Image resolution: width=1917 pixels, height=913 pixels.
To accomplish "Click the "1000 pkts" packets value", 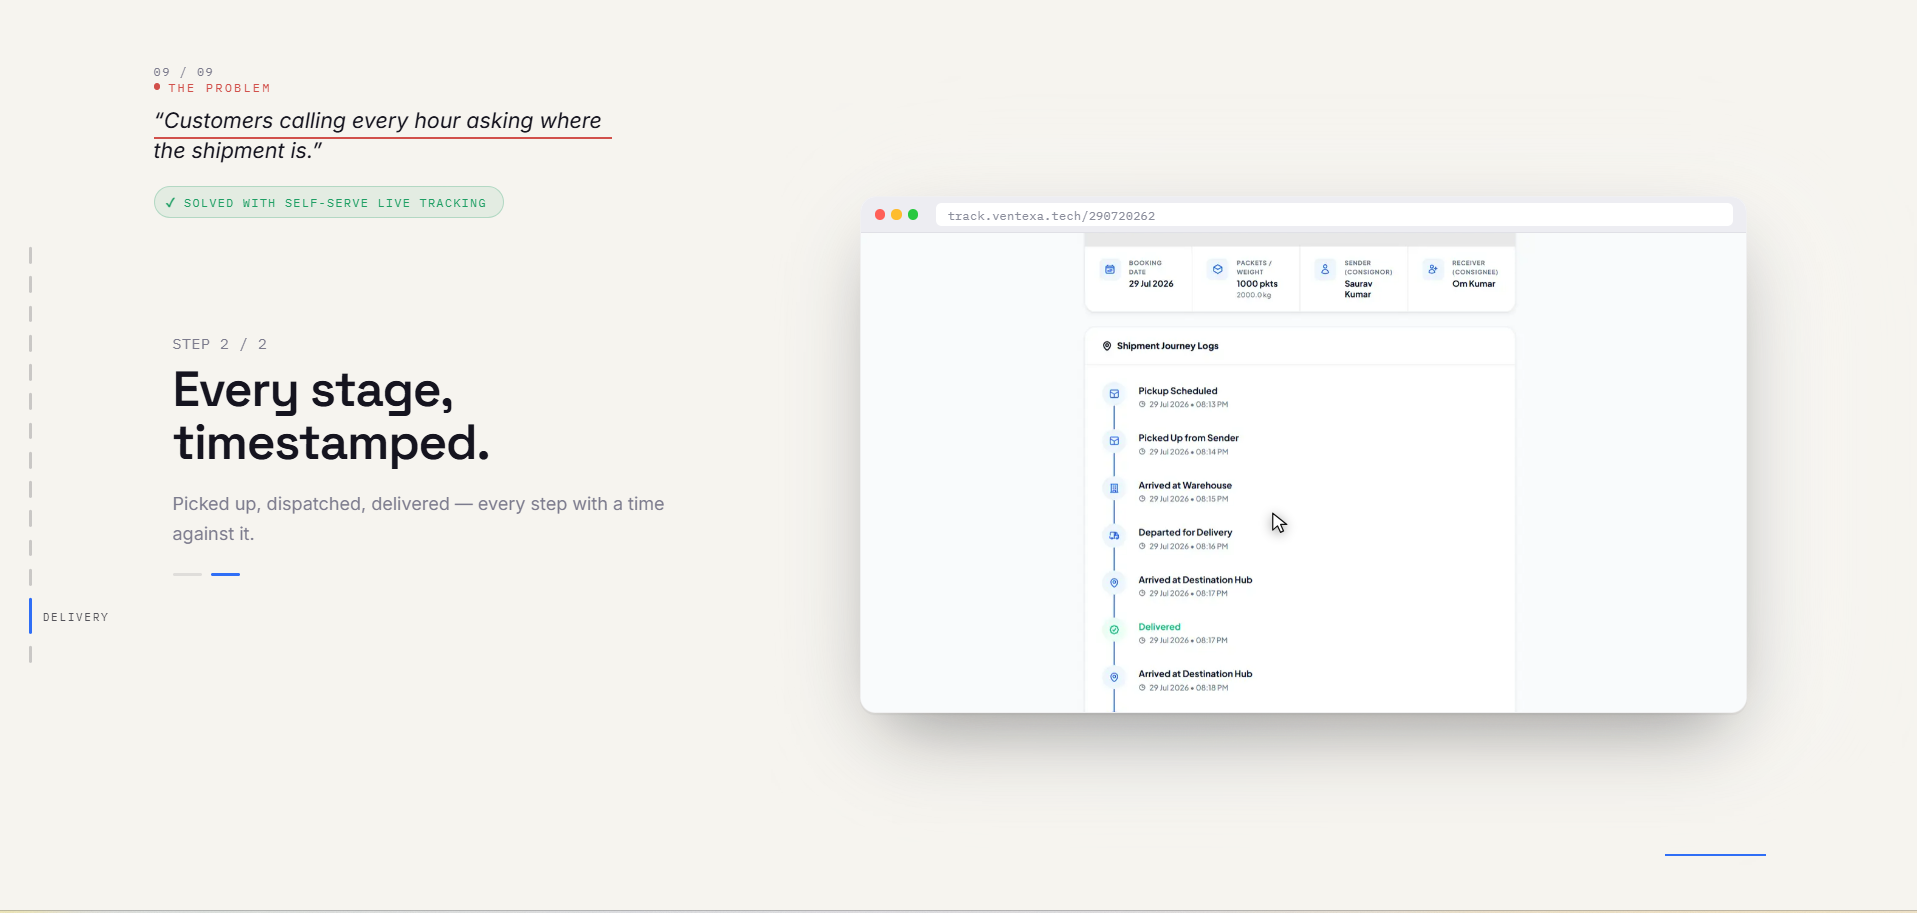I will (1257, 284).
